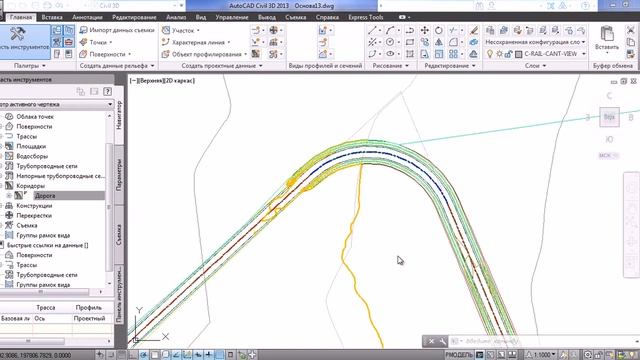Click the C-RAIL-CANT-VIEW layer color swatch
This screenshot has height=360, width=640.
click(x=518, y=54)
